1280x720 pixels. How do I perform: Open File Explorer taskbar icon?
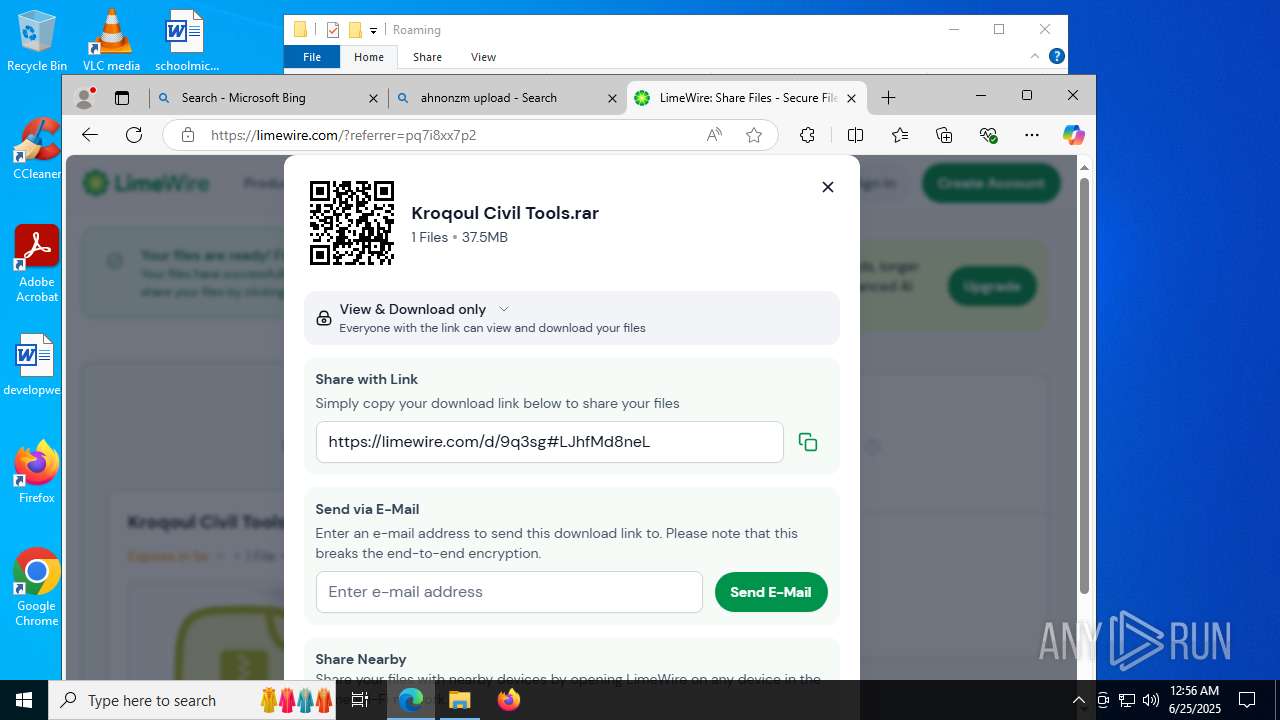pyautogui.click(x=459, y=700)
